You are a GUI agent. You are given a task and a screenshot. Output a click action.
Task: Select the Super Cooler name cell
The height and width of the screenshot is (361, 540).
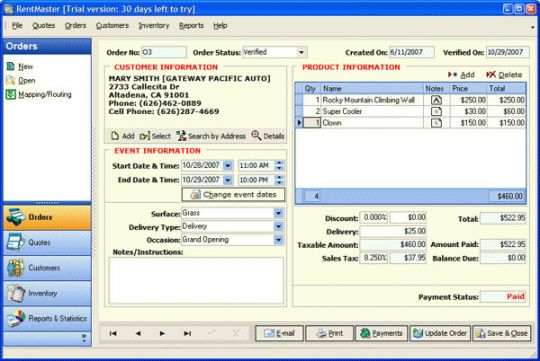[x=372, y=112]
